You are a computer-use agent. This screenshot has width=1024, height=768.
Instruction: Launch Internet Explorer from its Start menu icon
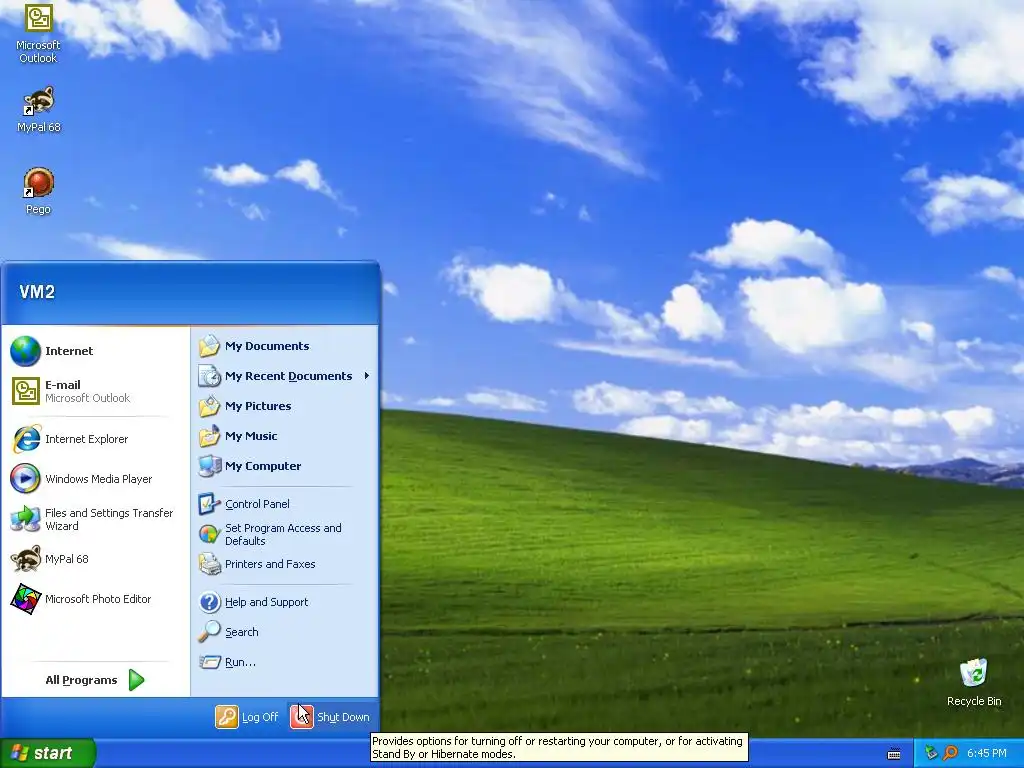pyautogui.click(x=25, y=439)
